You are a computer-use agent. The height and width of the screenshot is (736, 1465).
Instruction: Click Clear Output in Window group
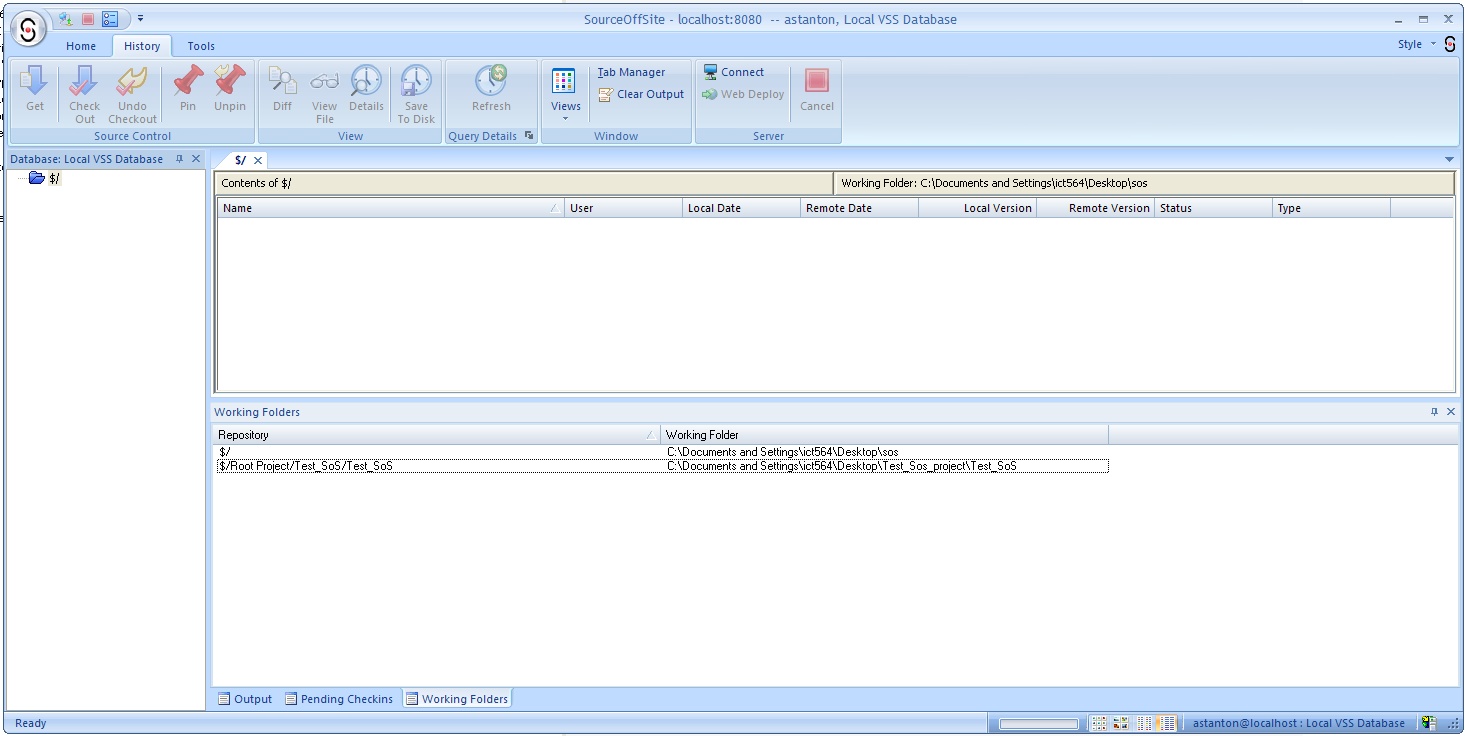click(641, 94)
